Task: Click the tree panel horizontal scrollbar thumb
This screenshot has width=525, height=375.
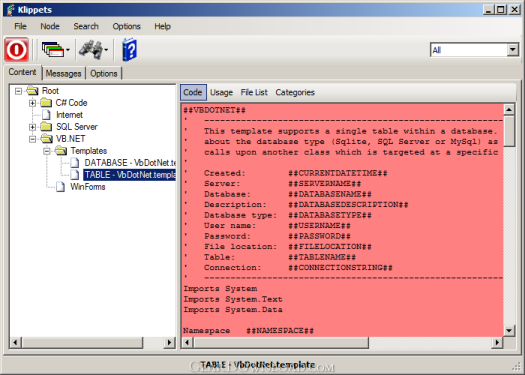Action: [x=82, y=343]
